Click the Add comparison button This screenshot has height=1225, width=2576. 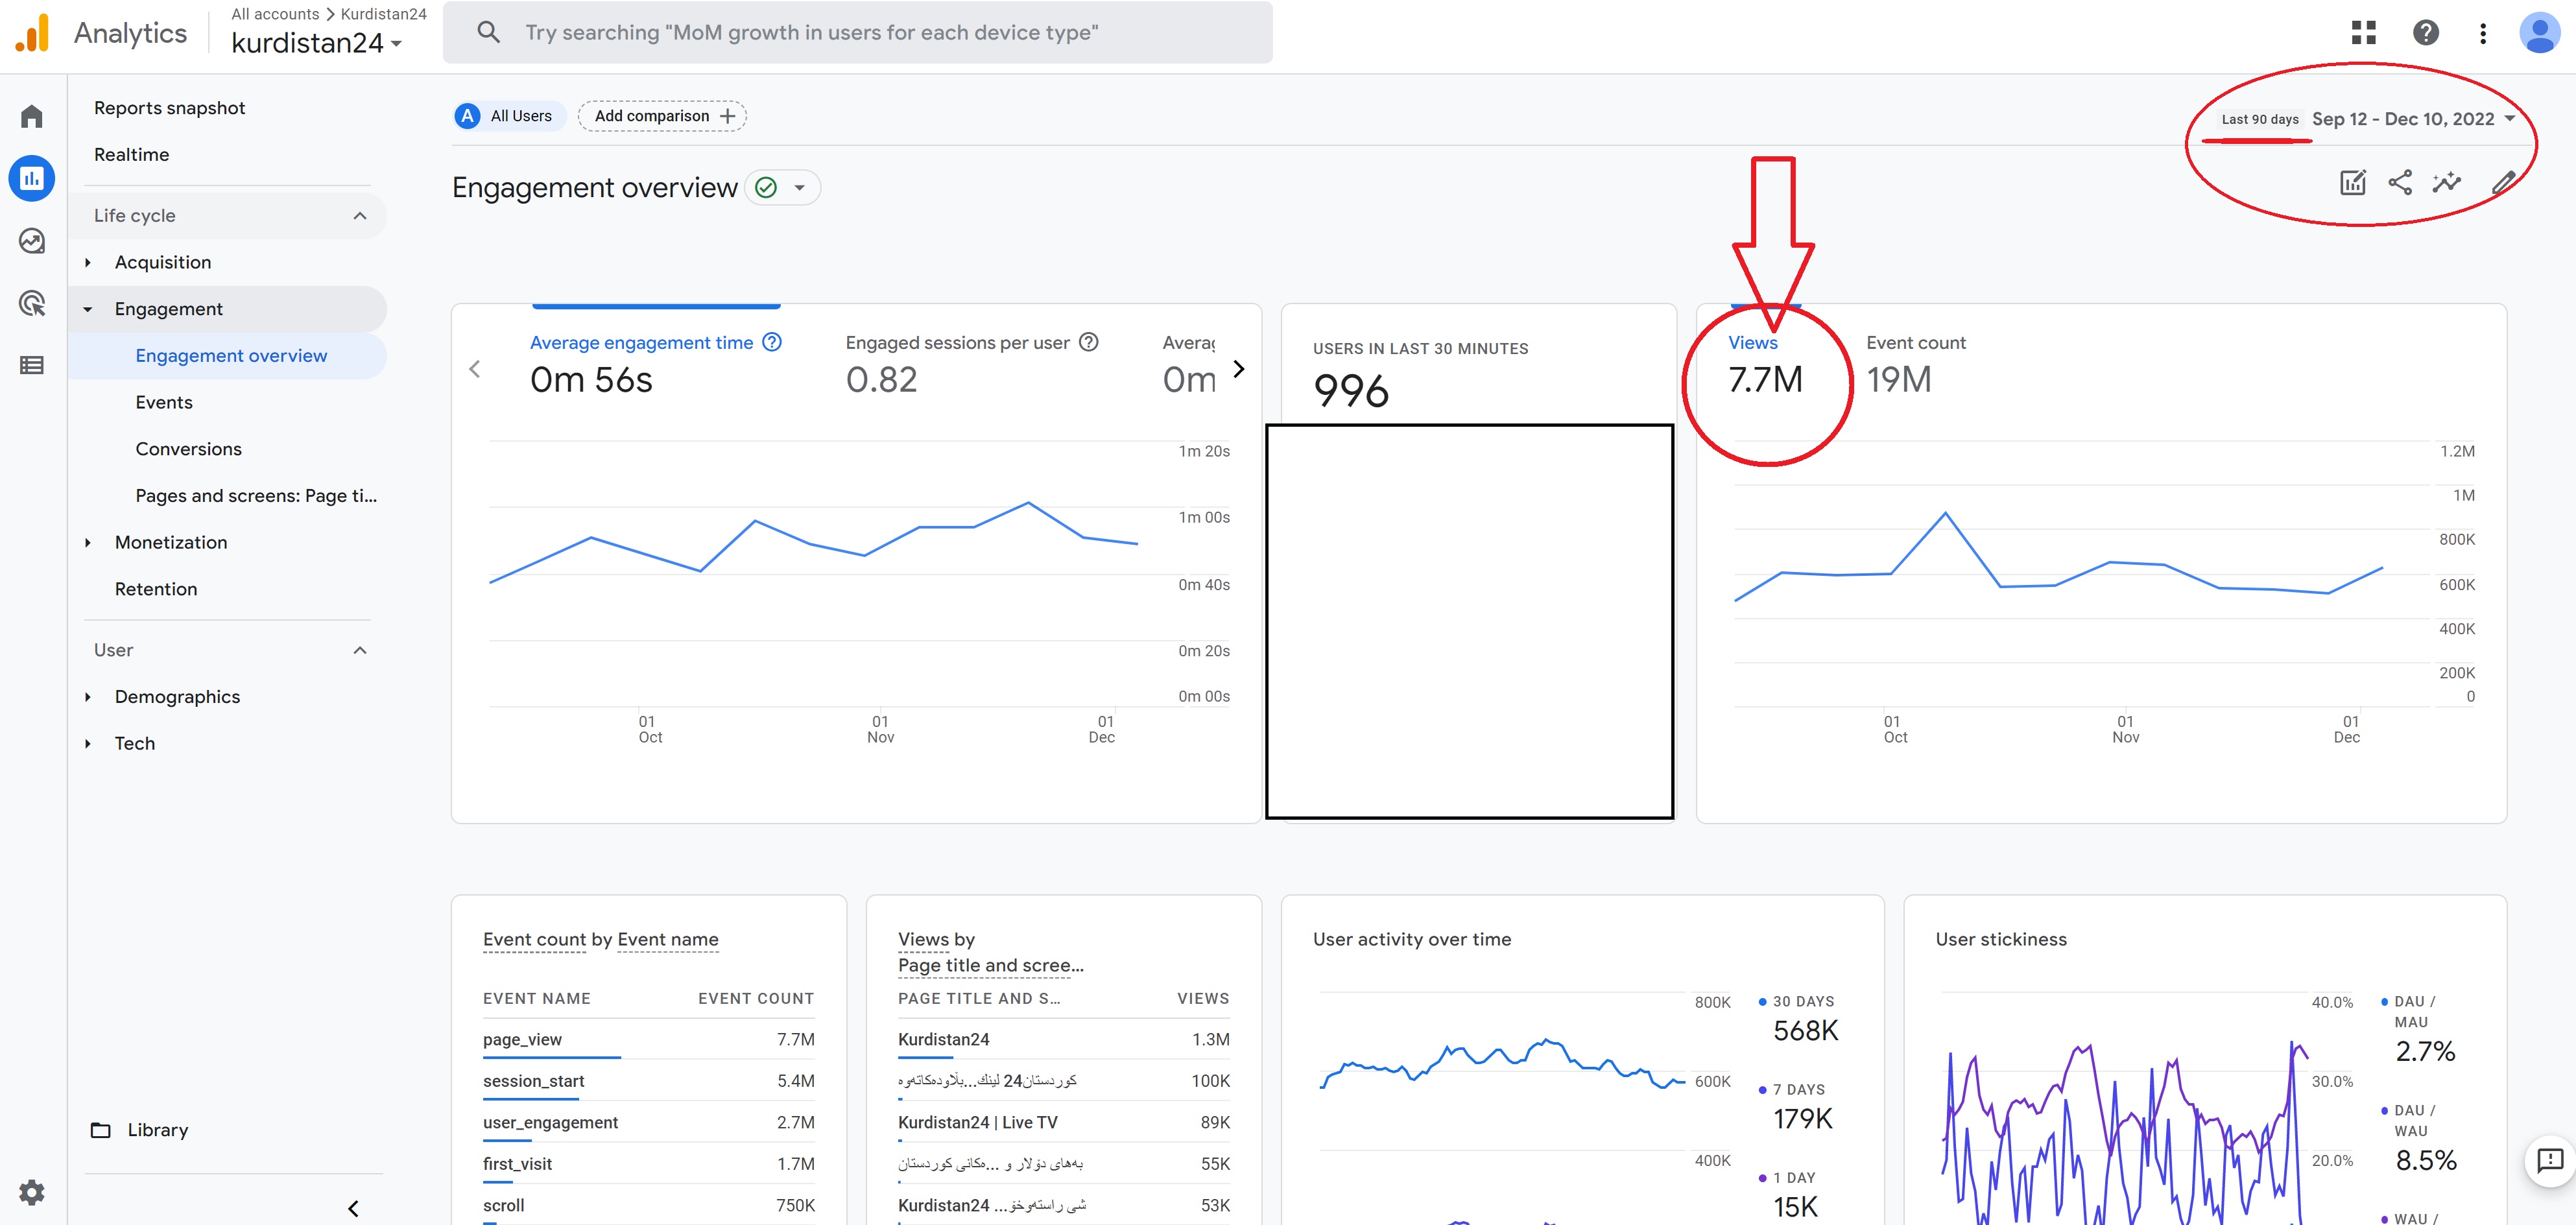pos(662,116)
